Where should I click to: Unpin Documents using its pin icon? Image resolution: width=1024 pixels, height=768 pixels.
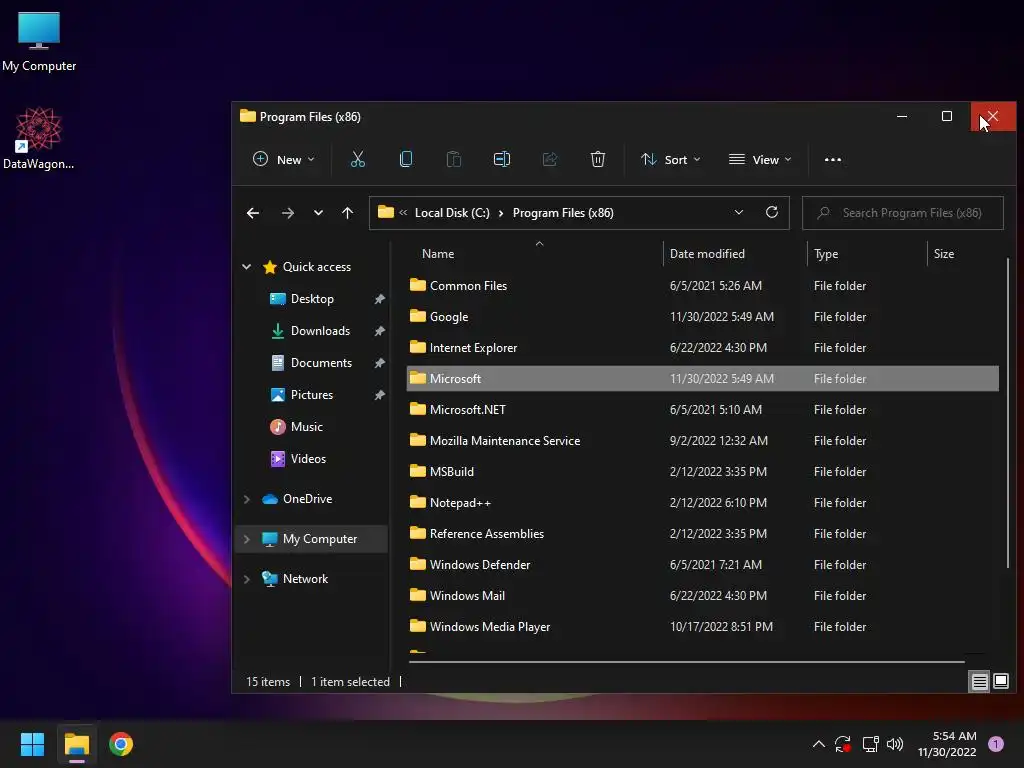click(x=379, y=363)
